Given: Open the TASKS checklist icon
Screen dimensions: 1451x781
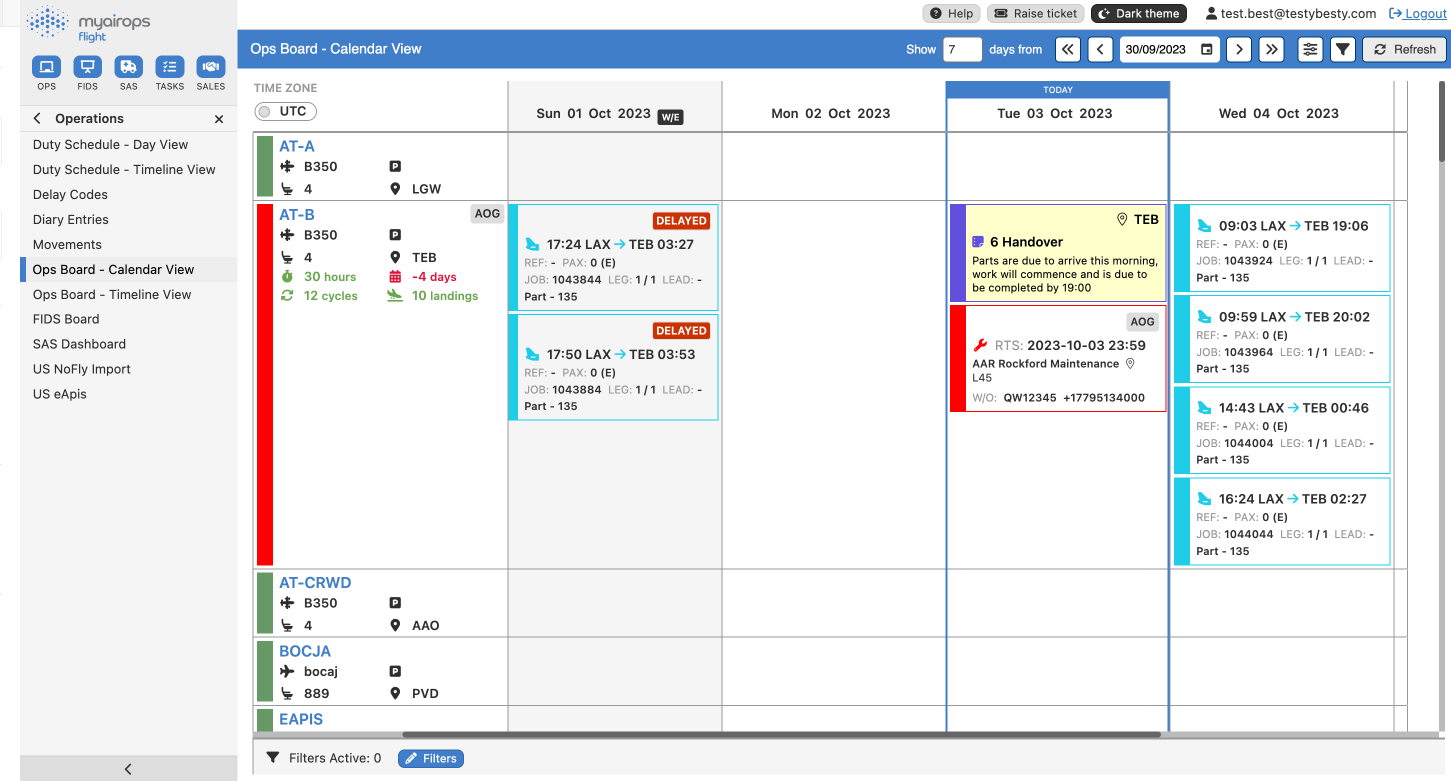Looking at the screenshot, I should click(x=170, y=67).
